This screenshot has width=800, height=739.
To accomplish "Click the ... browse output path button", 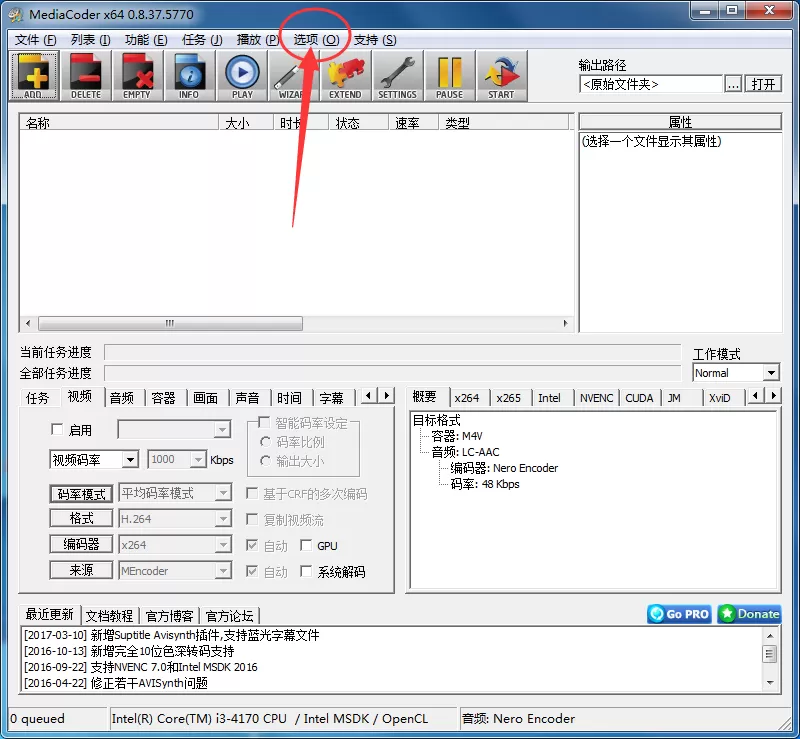I will [x=733, y=84].
